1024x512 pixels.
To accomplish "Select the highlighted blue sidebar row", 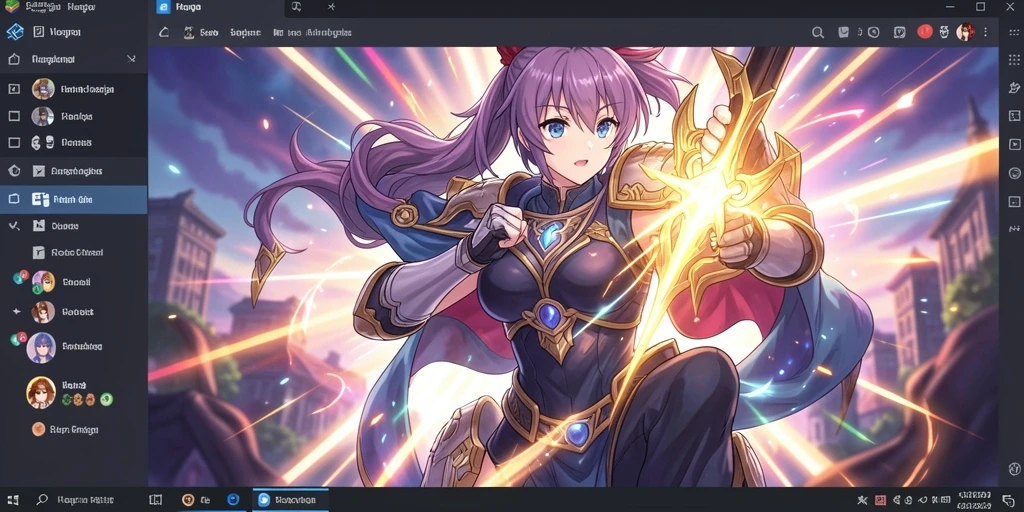I will coord(74,200).
